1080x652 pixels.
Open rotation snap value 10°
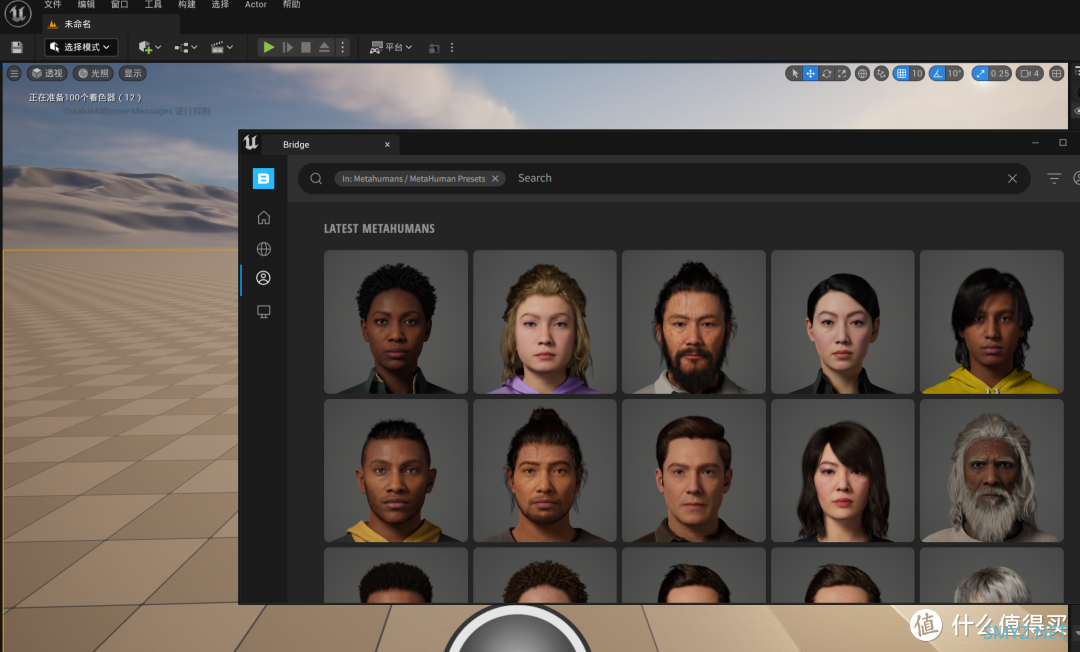pyautogui.click(x=954, y=73)
